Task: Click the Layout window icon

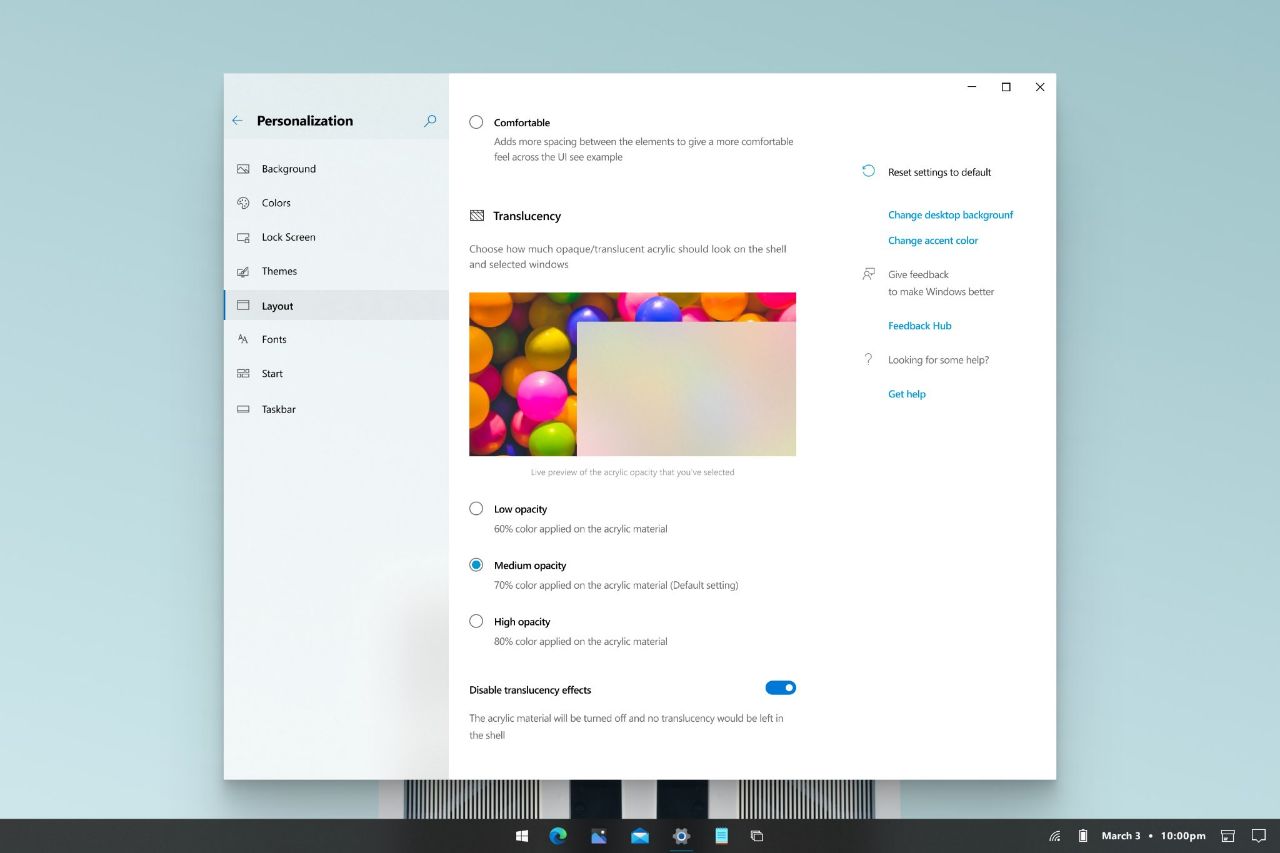Action: click(243, 305)
